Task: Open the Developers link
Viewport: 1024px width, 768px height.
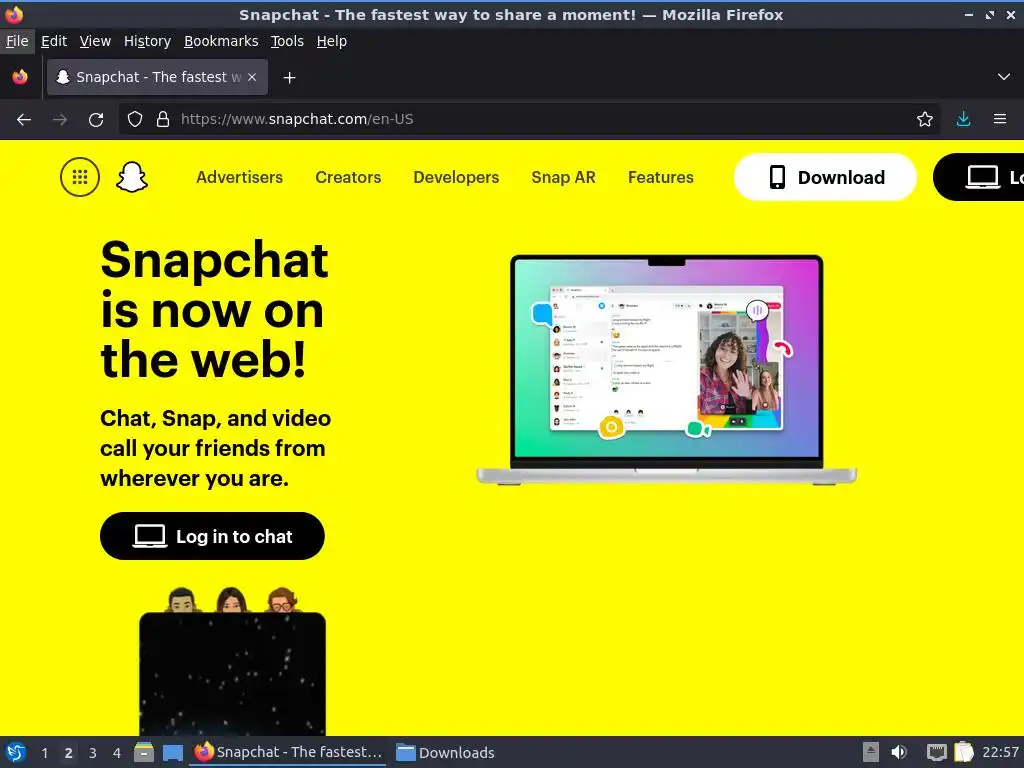Action: [x=456, y=177]
